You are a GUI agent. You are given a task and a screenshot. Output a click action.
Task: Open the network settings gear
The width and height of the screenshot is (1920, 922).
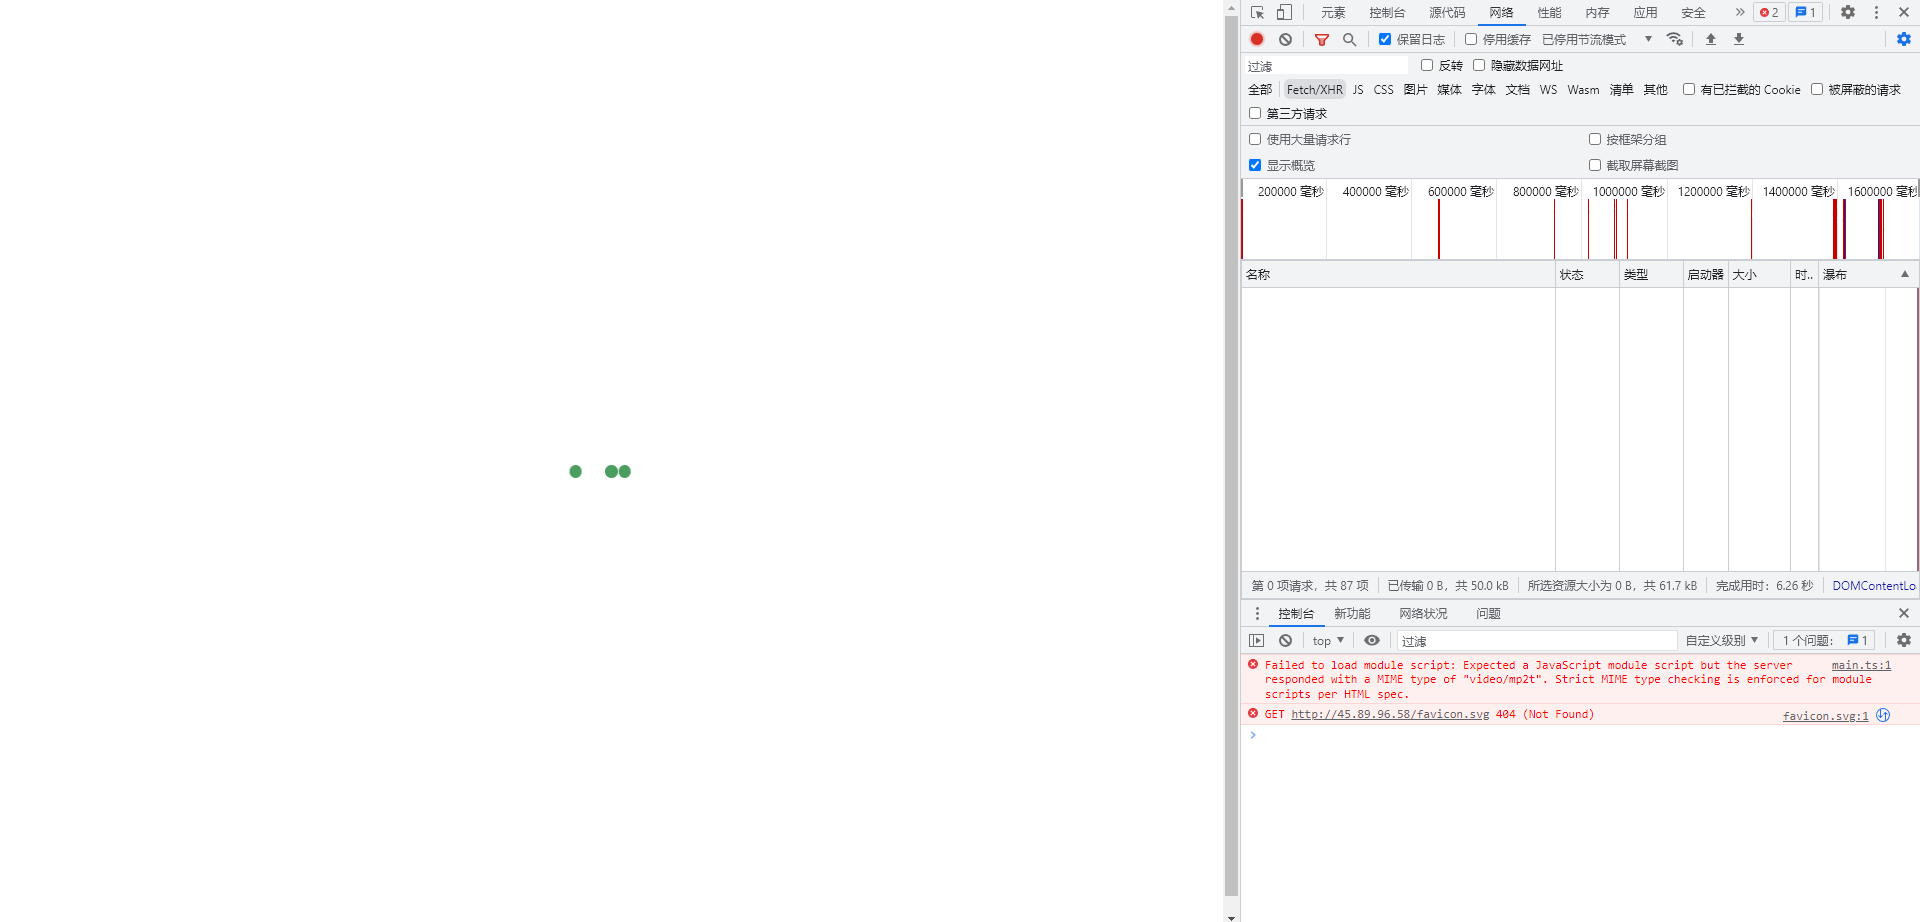1903,39
